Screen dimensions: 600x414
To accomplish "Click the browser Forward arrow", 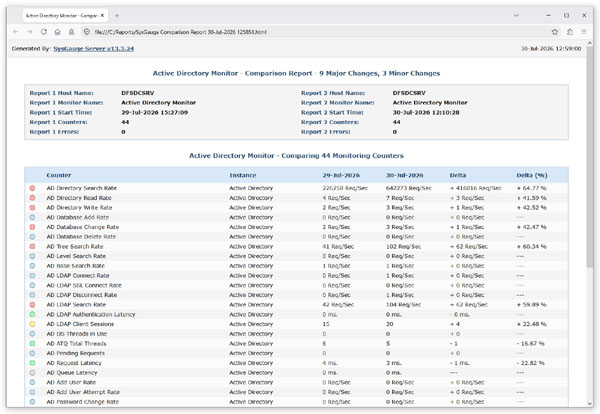I will pos(29,32).
